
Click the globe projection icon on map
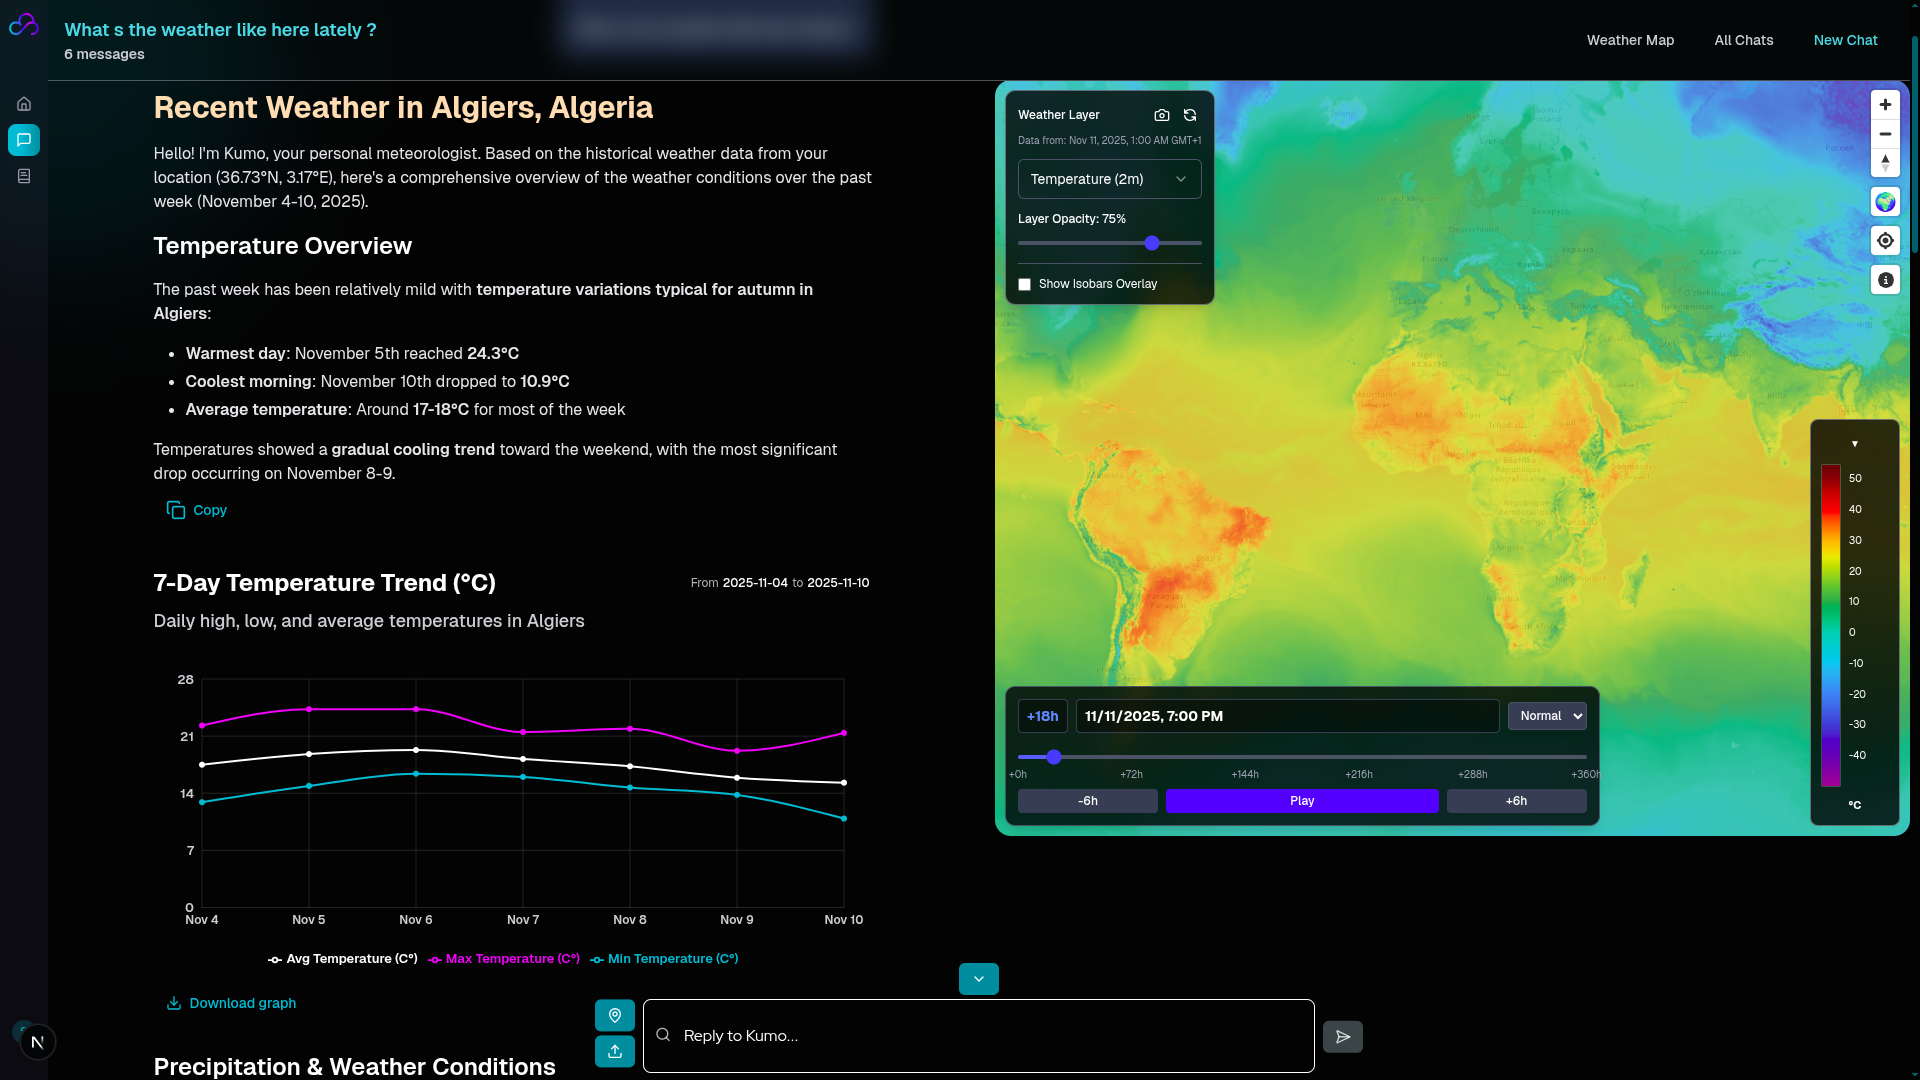click(x=1885, y=202)
